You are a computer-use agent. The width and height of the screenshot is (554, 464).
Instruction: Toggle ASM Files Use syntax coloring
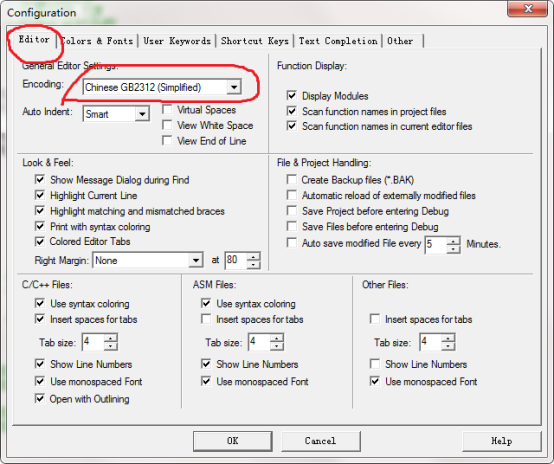[206, 303]
